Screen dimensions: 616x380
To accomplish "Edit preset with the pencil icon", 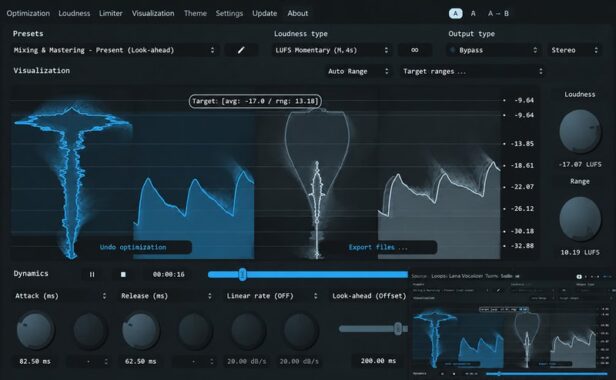I will 241,50.
